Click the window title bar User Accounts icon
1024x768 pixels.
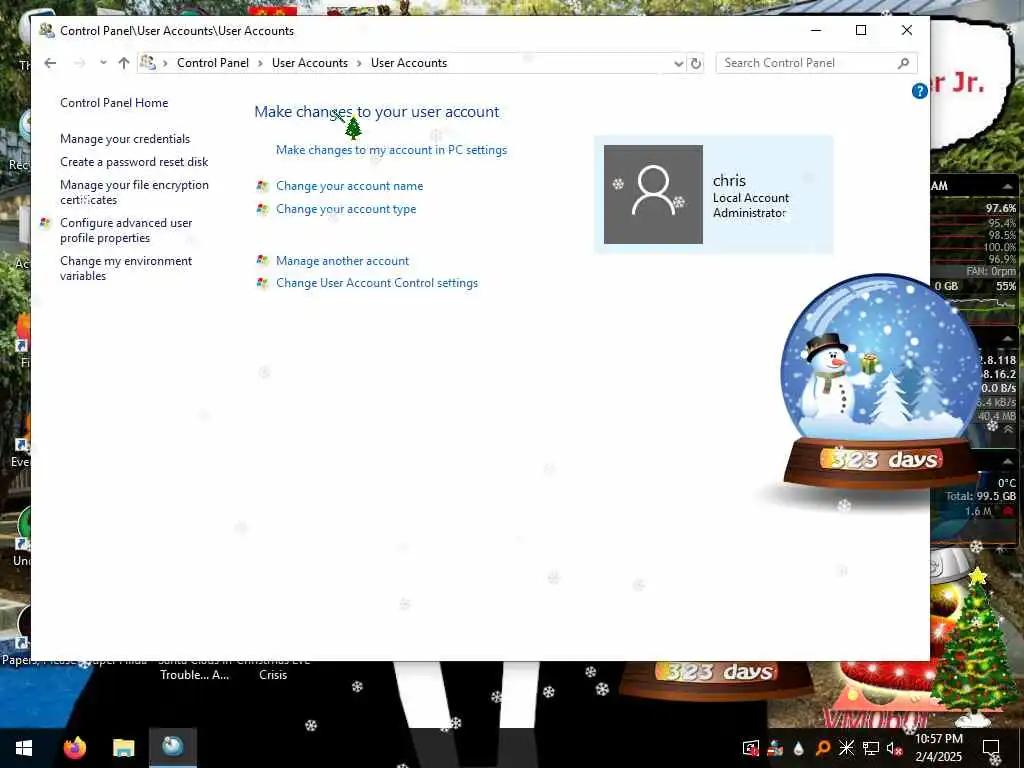[46, 30]
